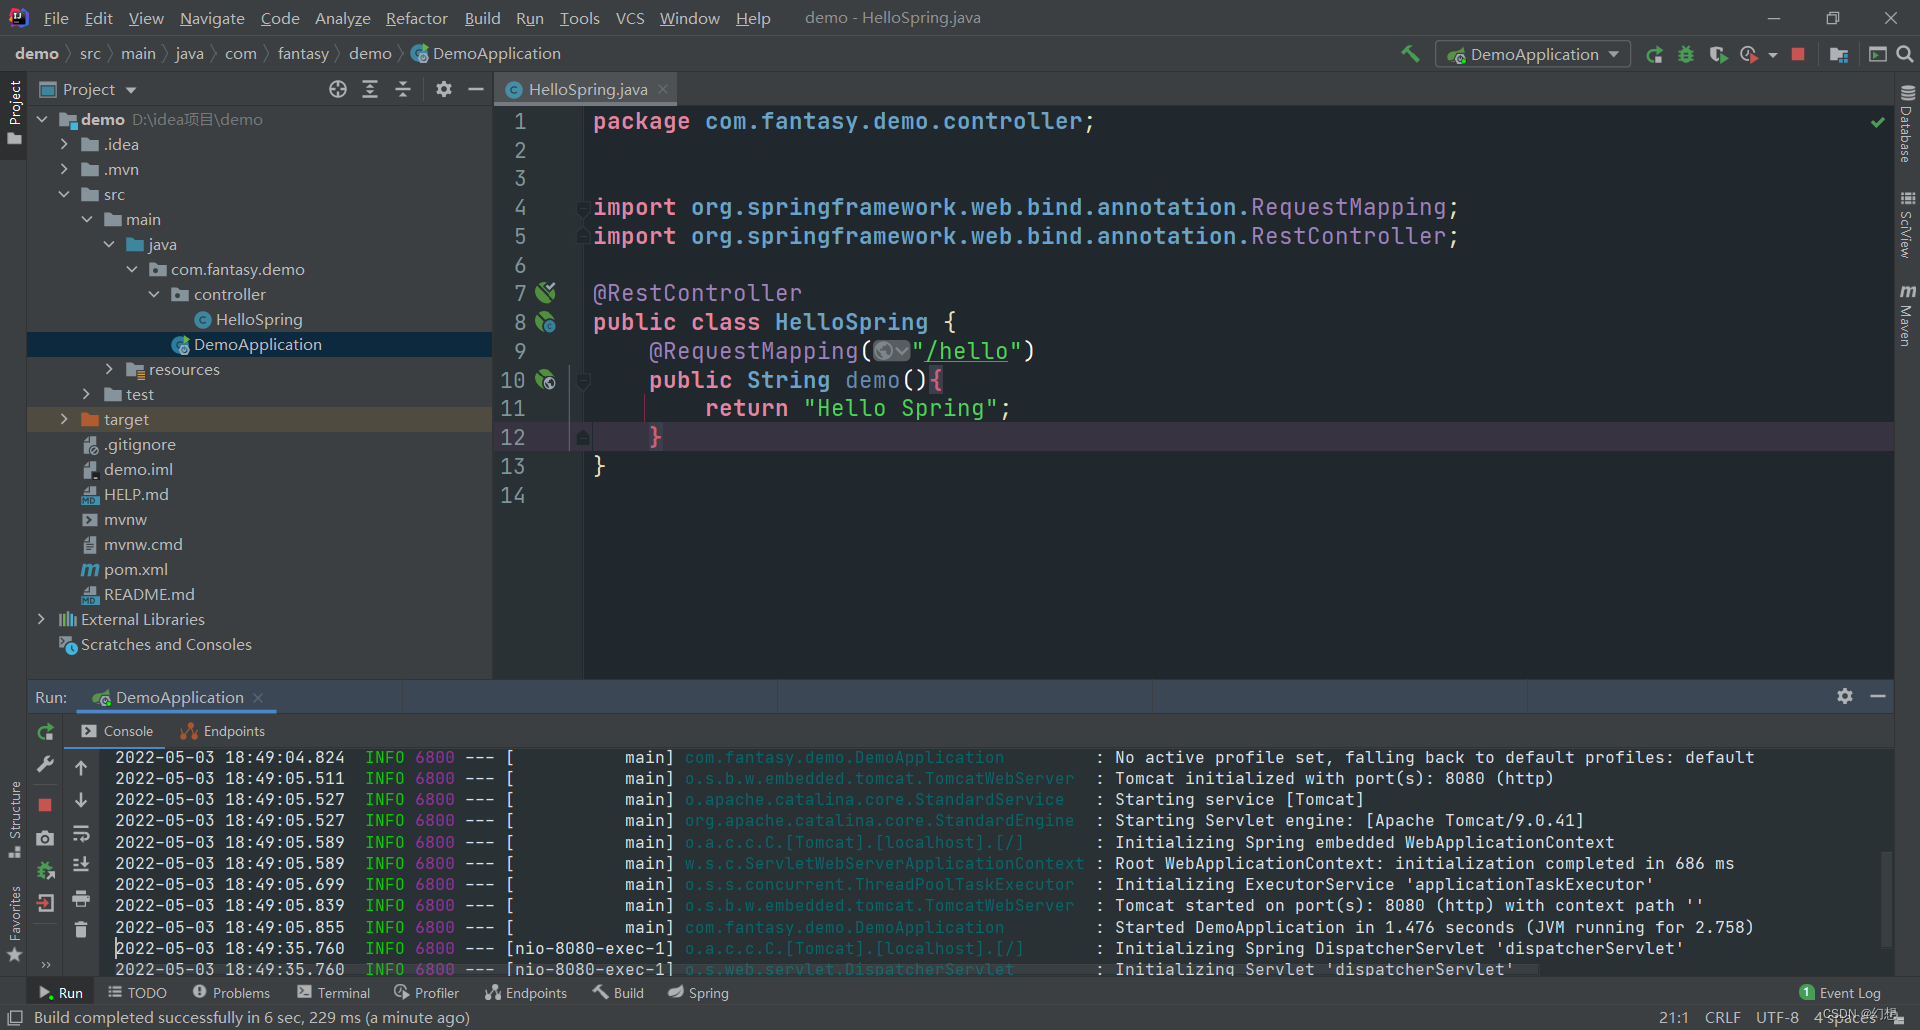Image resolution: width=1920 pixels, height=1030 pixels.
Task: Click the Down stack trace arrow icon
Action: point(81,800)
